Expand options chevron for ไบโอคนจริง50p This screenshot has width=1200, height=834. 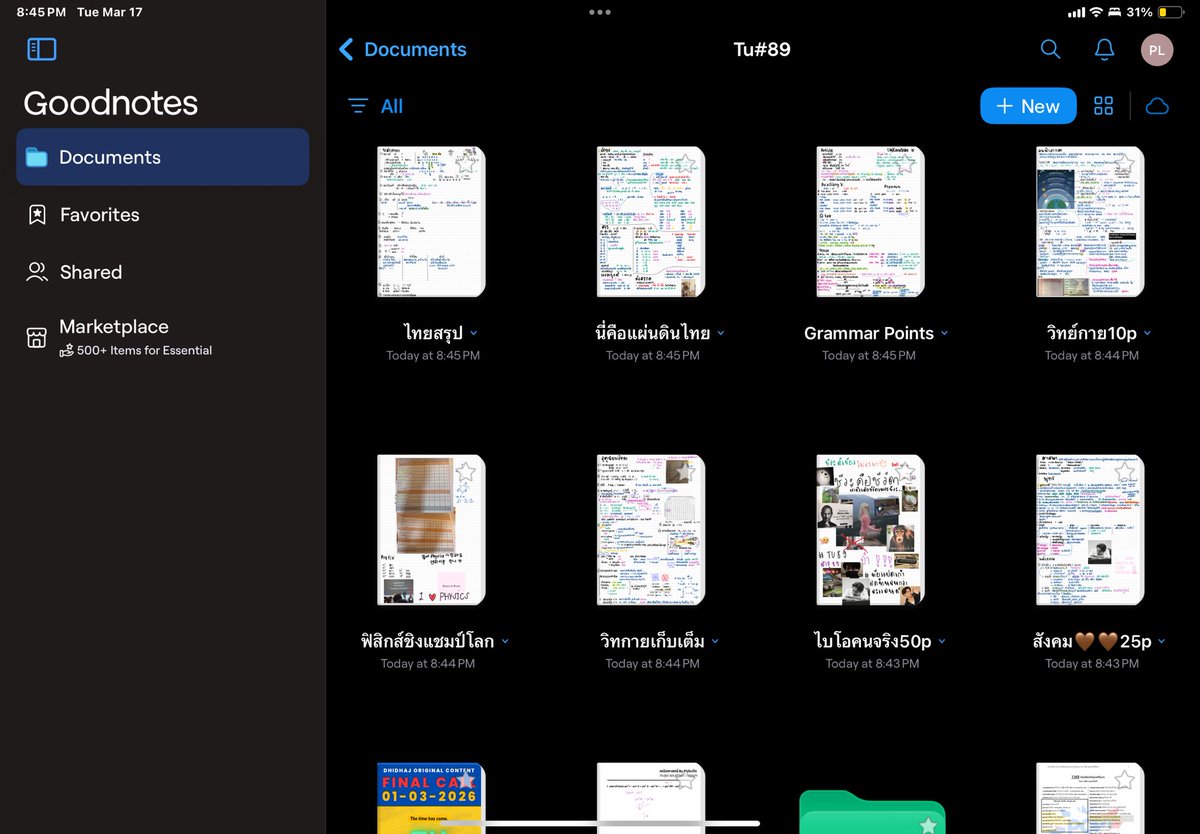[942, 641]
